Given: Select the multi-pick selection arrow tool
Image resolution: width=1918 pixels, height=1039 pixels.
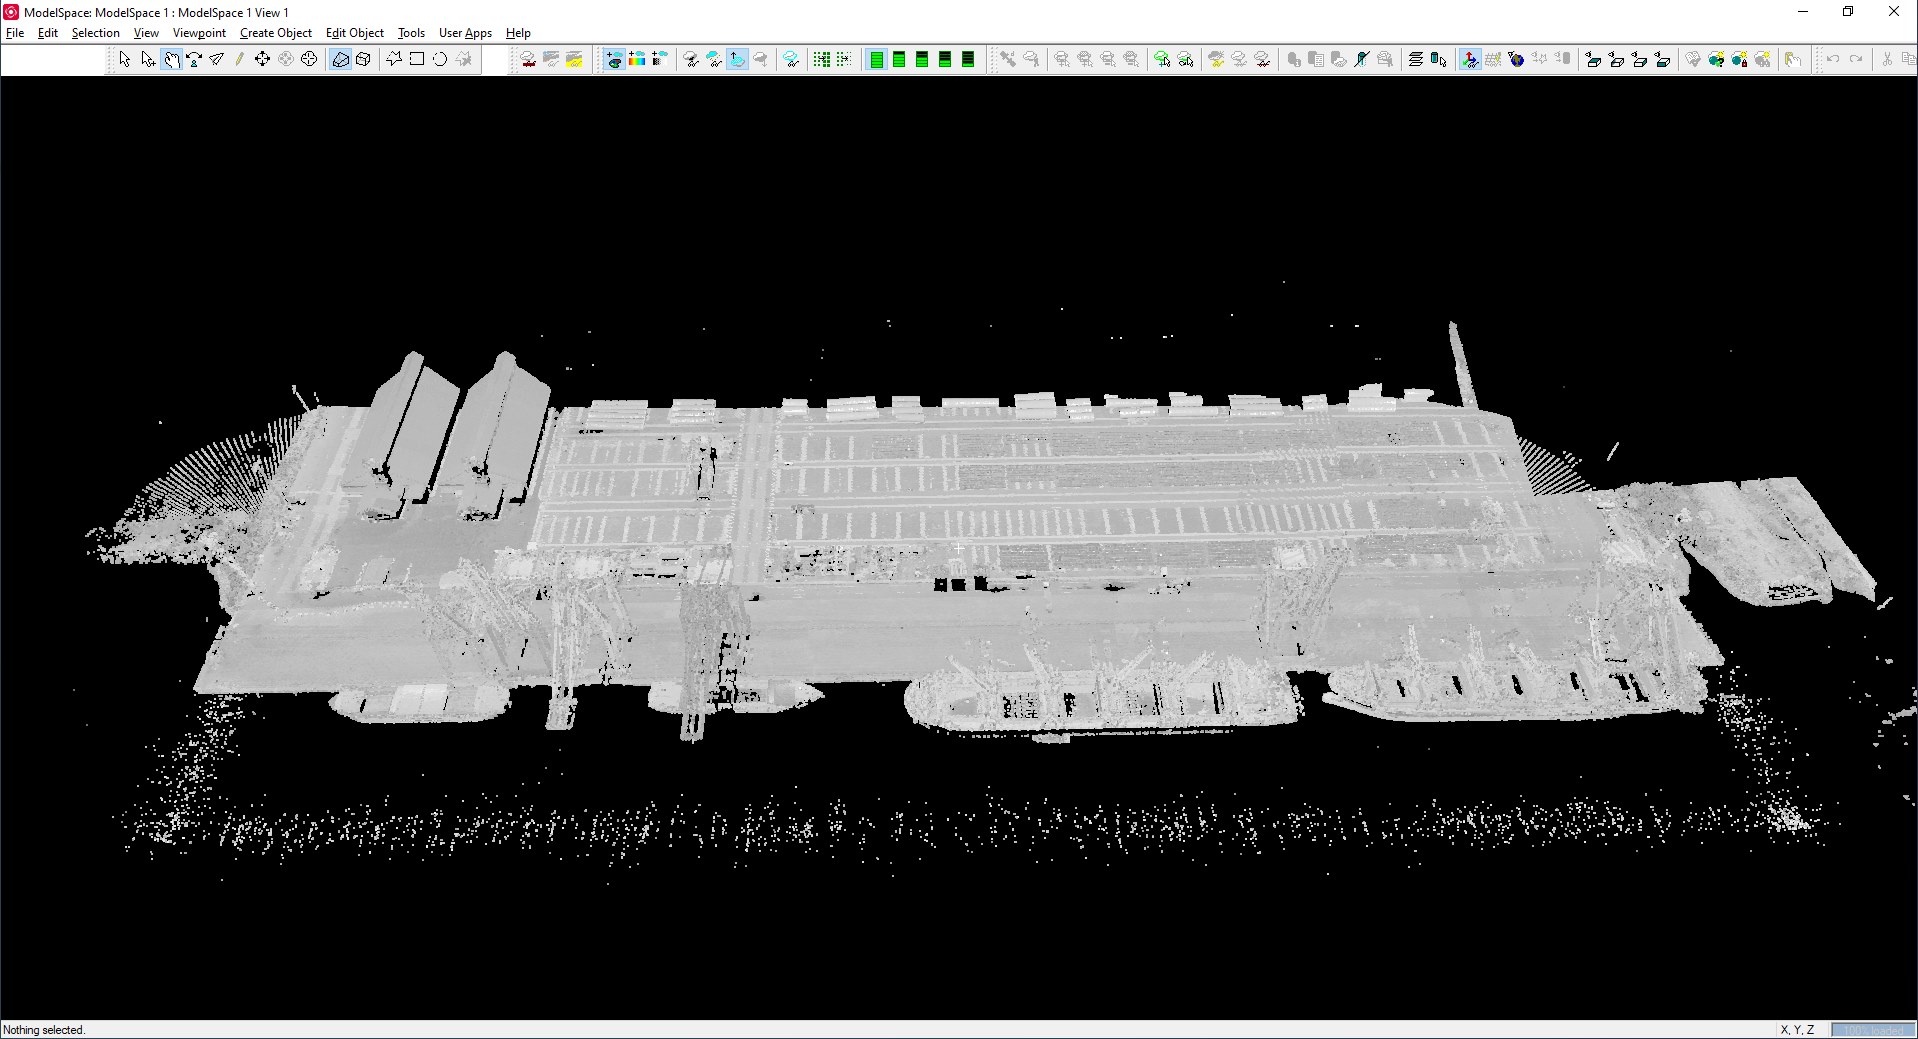Looking at the screenshot, I should (148, 59).
